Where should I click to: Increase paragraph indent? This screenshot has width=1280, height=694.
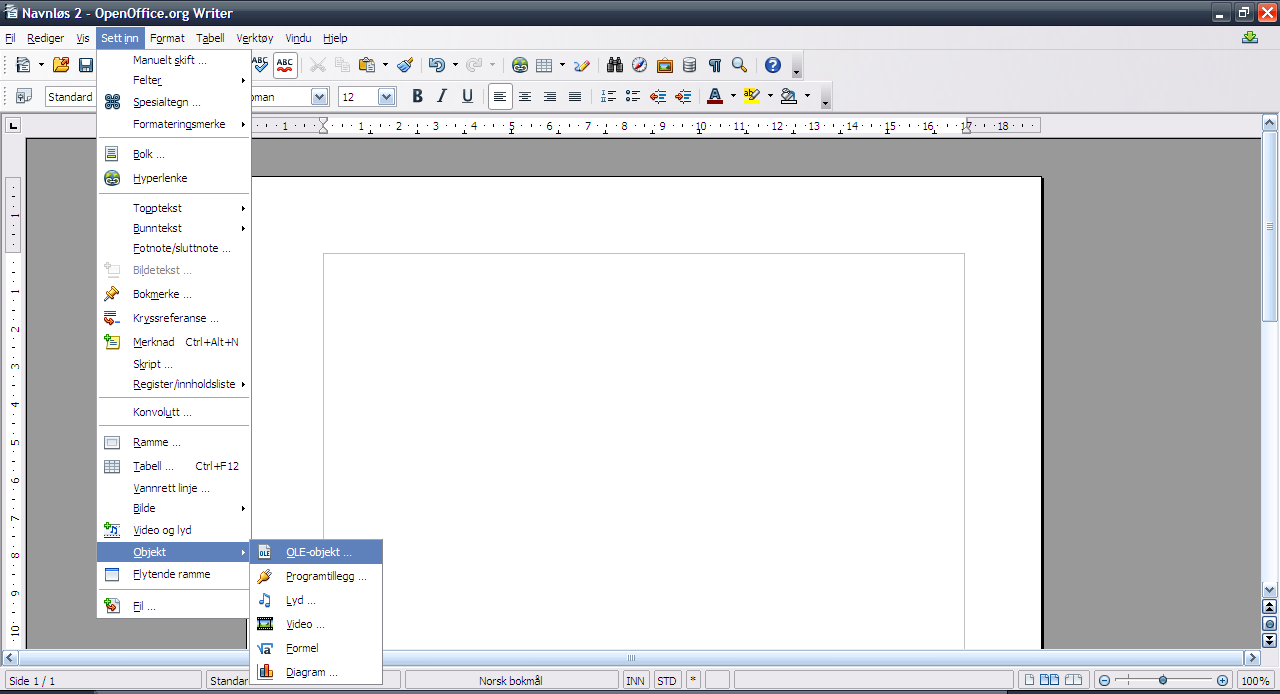[x=683, y=96]
